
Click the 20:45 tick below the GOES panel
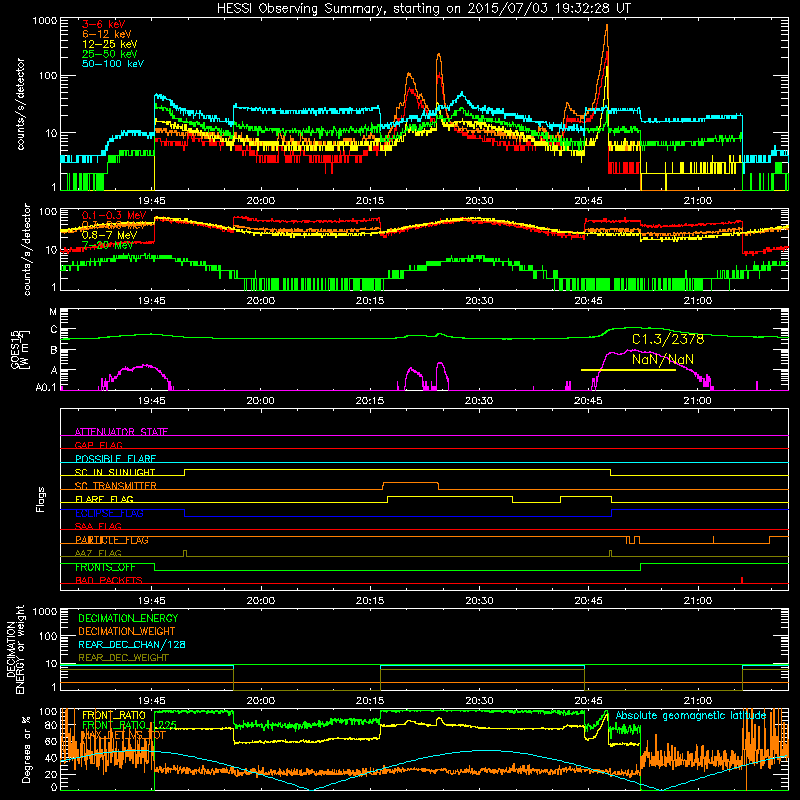tap(588, 401)
